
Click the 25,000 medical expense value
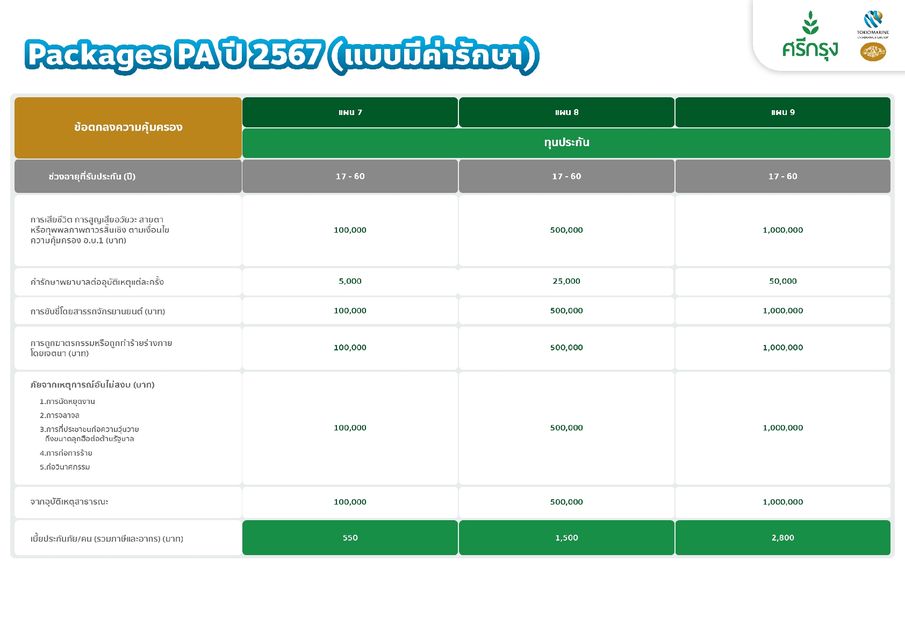pyautogui.click(x=566, y=281)
